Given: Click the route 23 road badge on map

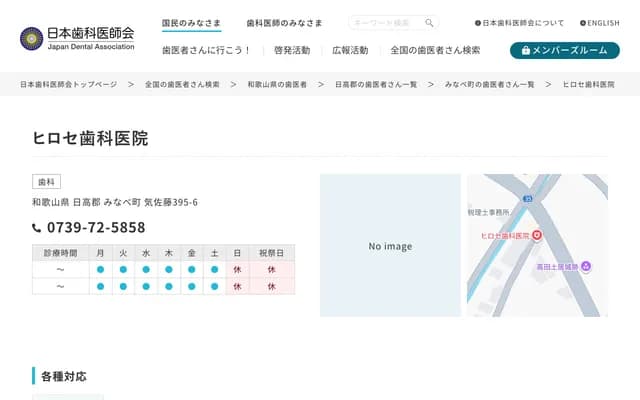Looking at the screenshot, I should point(528,200).
